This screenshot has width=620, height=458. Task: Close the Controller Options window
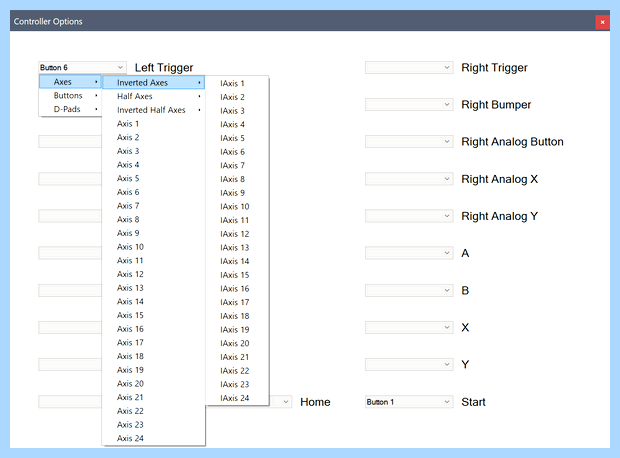(x=602, y=22)
